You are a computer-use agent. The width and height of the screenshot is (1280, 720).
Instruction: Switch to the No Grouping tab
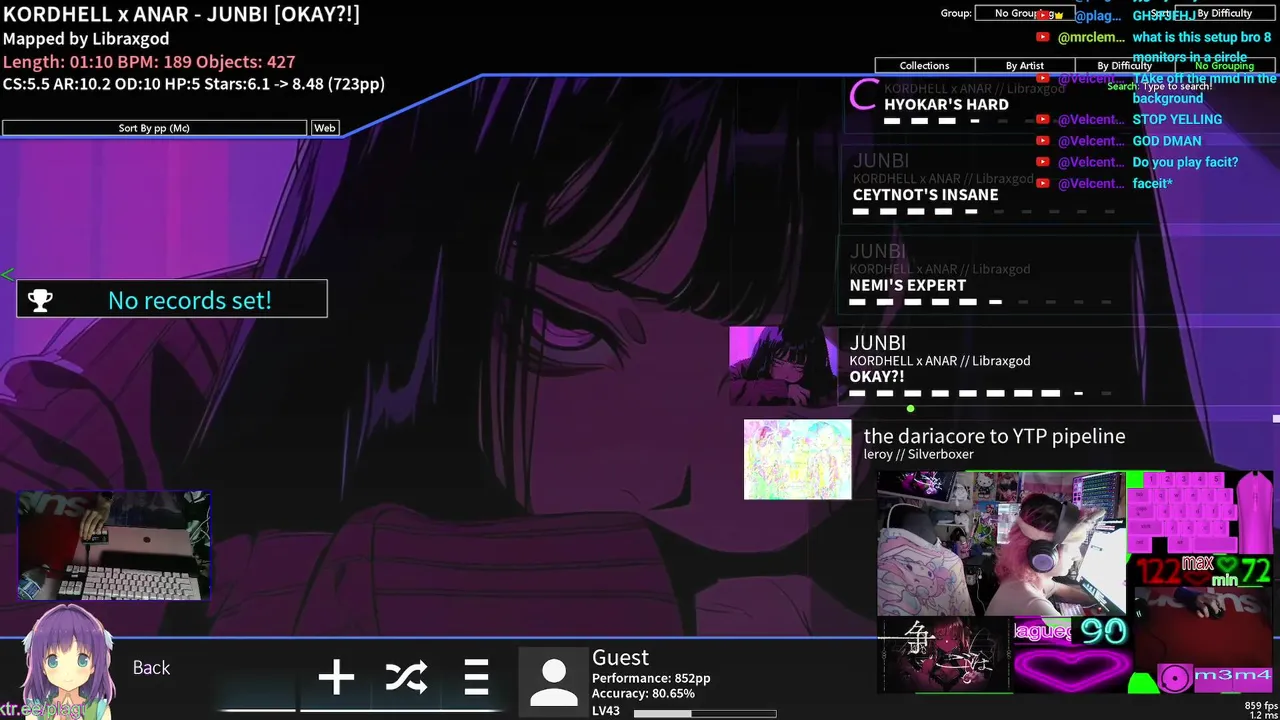tap(1224, 66)
